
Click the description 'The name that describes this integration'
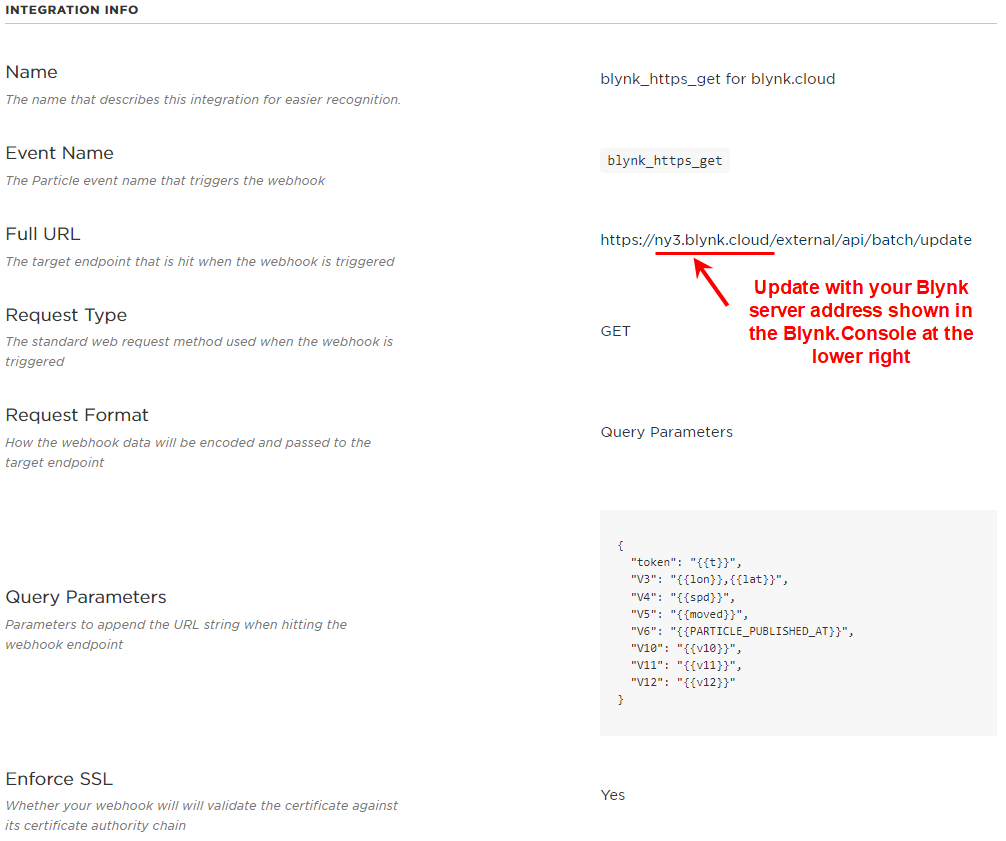pos(203,99)
